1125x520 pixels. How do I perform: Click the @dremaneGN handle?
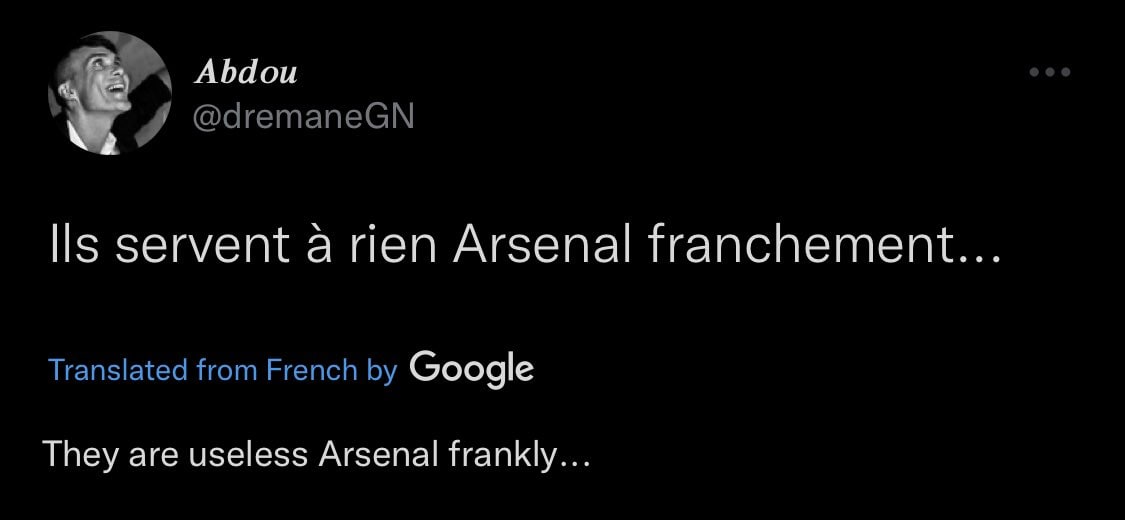click(x=302, y=117)
